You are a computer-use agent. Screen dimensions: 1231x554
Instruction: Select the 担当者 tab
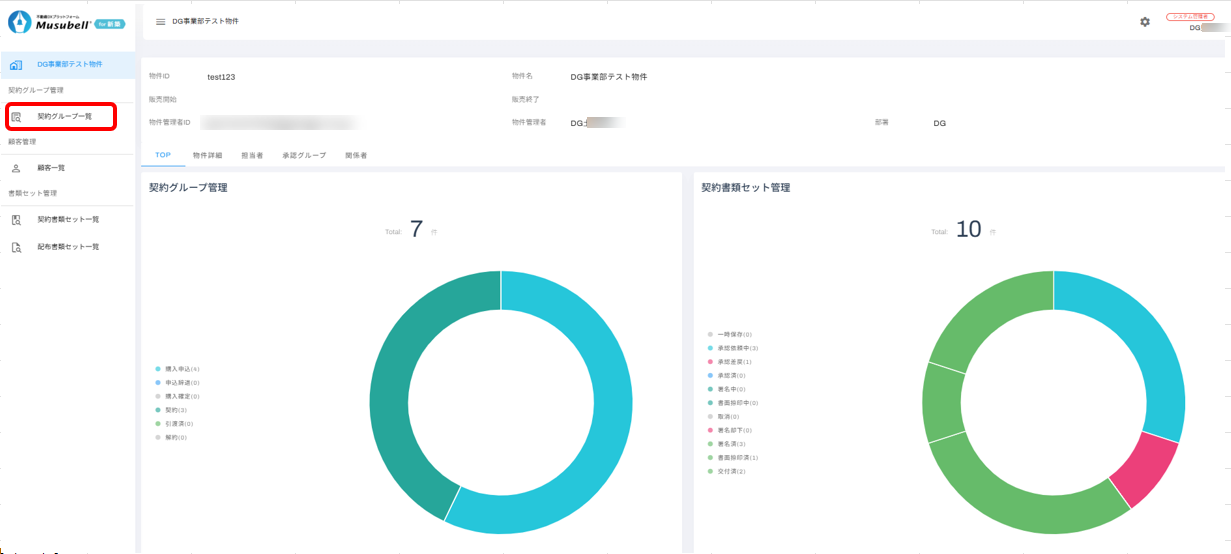pyautogui.click(x=252, y=156)
